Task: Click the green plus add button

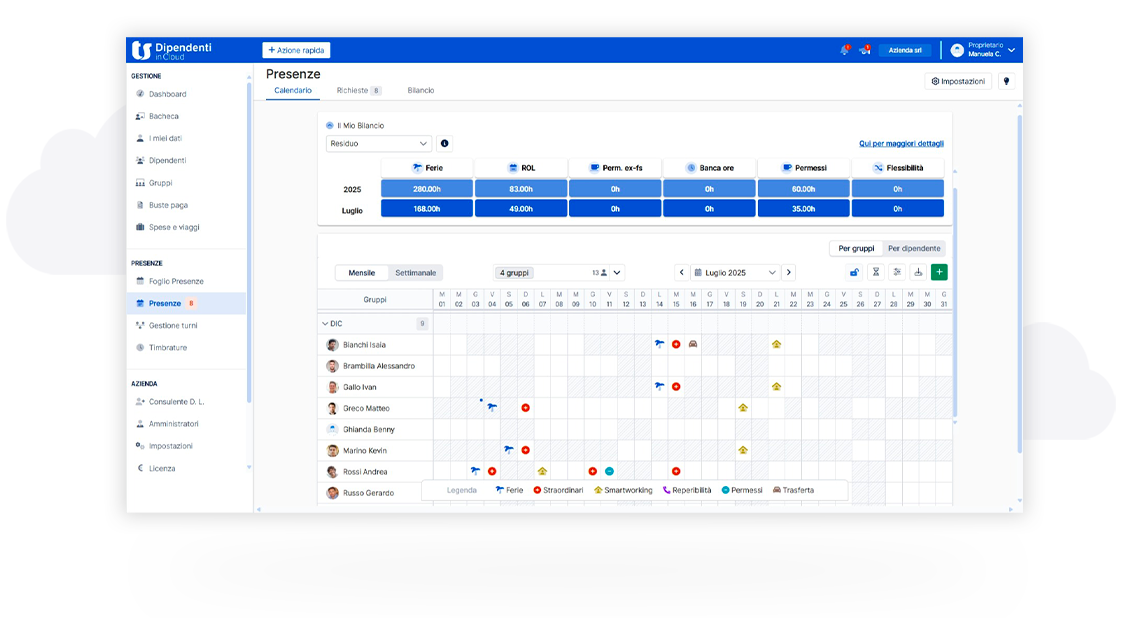Action: (x=938, y=272)
